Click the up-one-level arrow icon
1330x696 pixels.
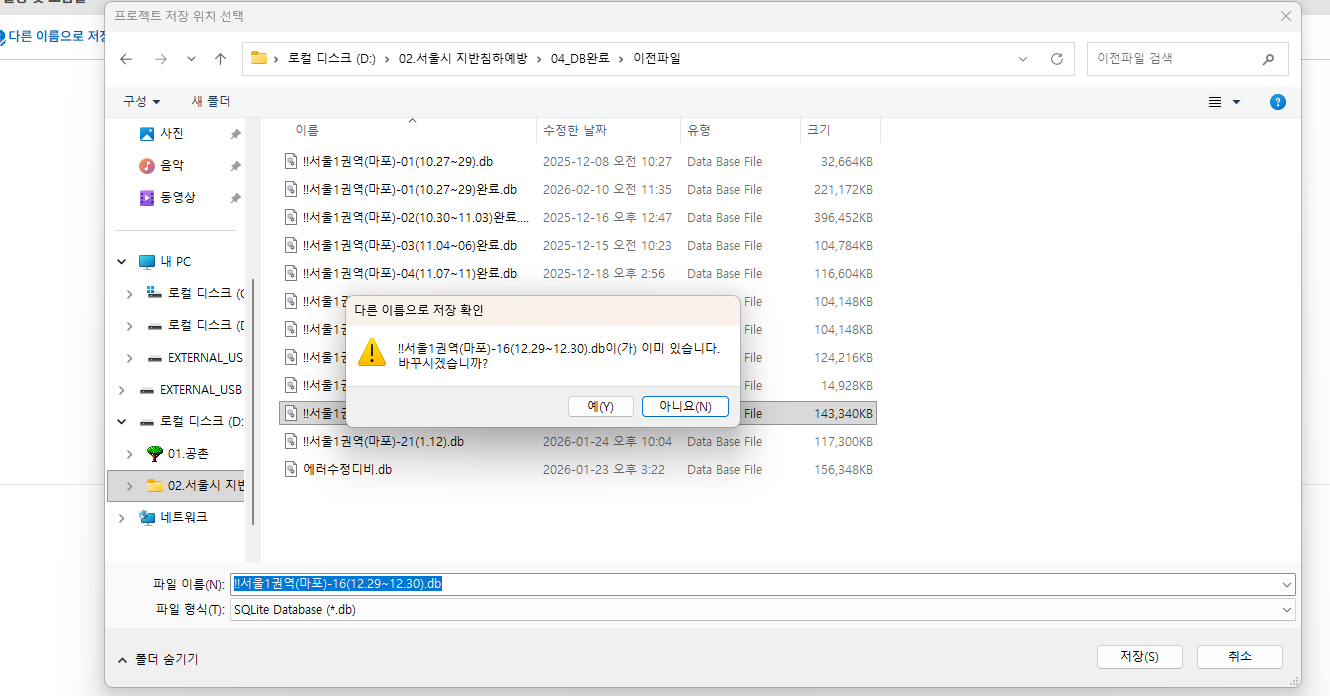(220, 59)
